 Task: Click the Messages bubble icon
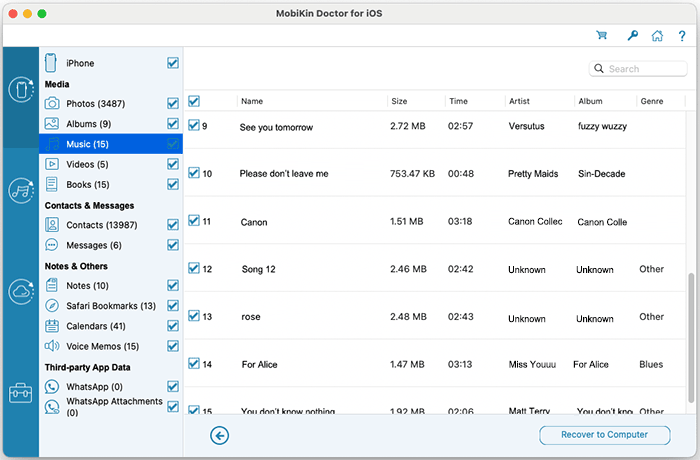click(x=52, y=245)
